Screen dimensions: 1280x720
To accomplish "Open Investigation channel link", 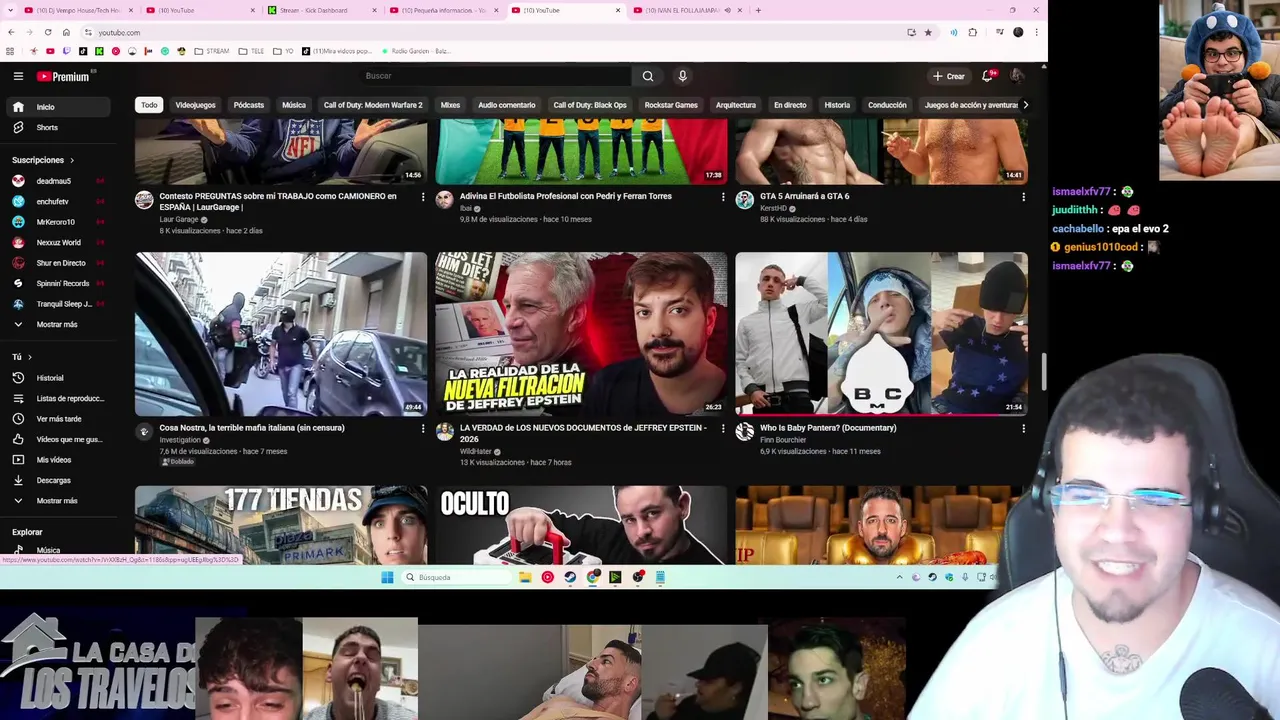I will 180,440.
